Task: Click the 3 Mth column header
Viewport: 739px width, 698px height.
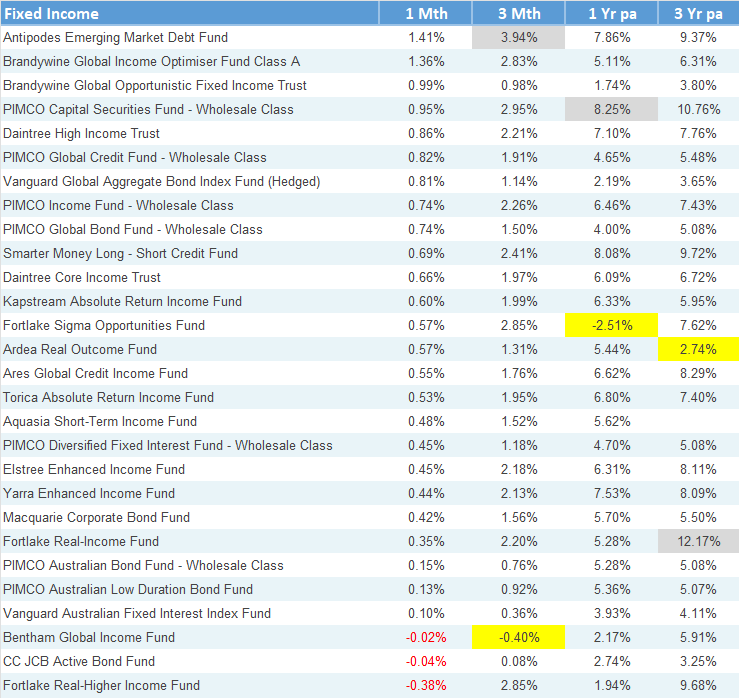Action: (x=518, y=13)
